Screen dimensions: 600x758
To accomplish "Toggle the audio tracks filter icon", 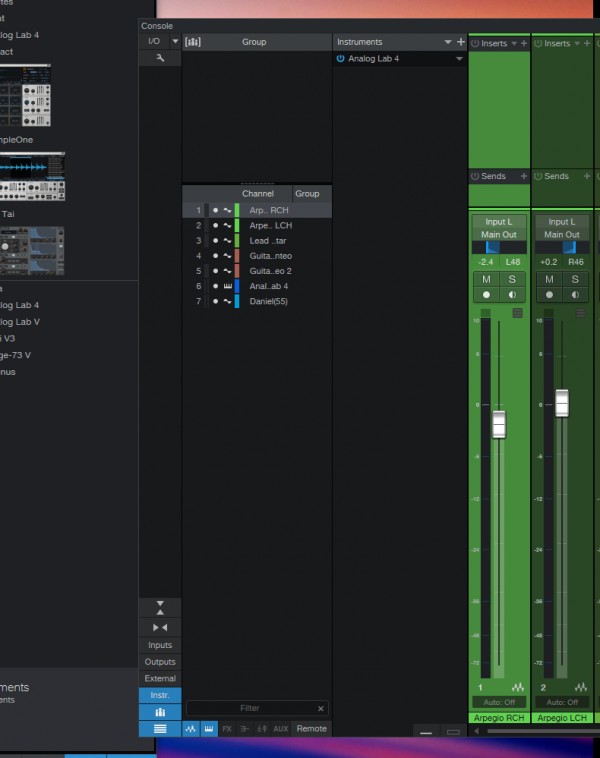I will 191,729.
